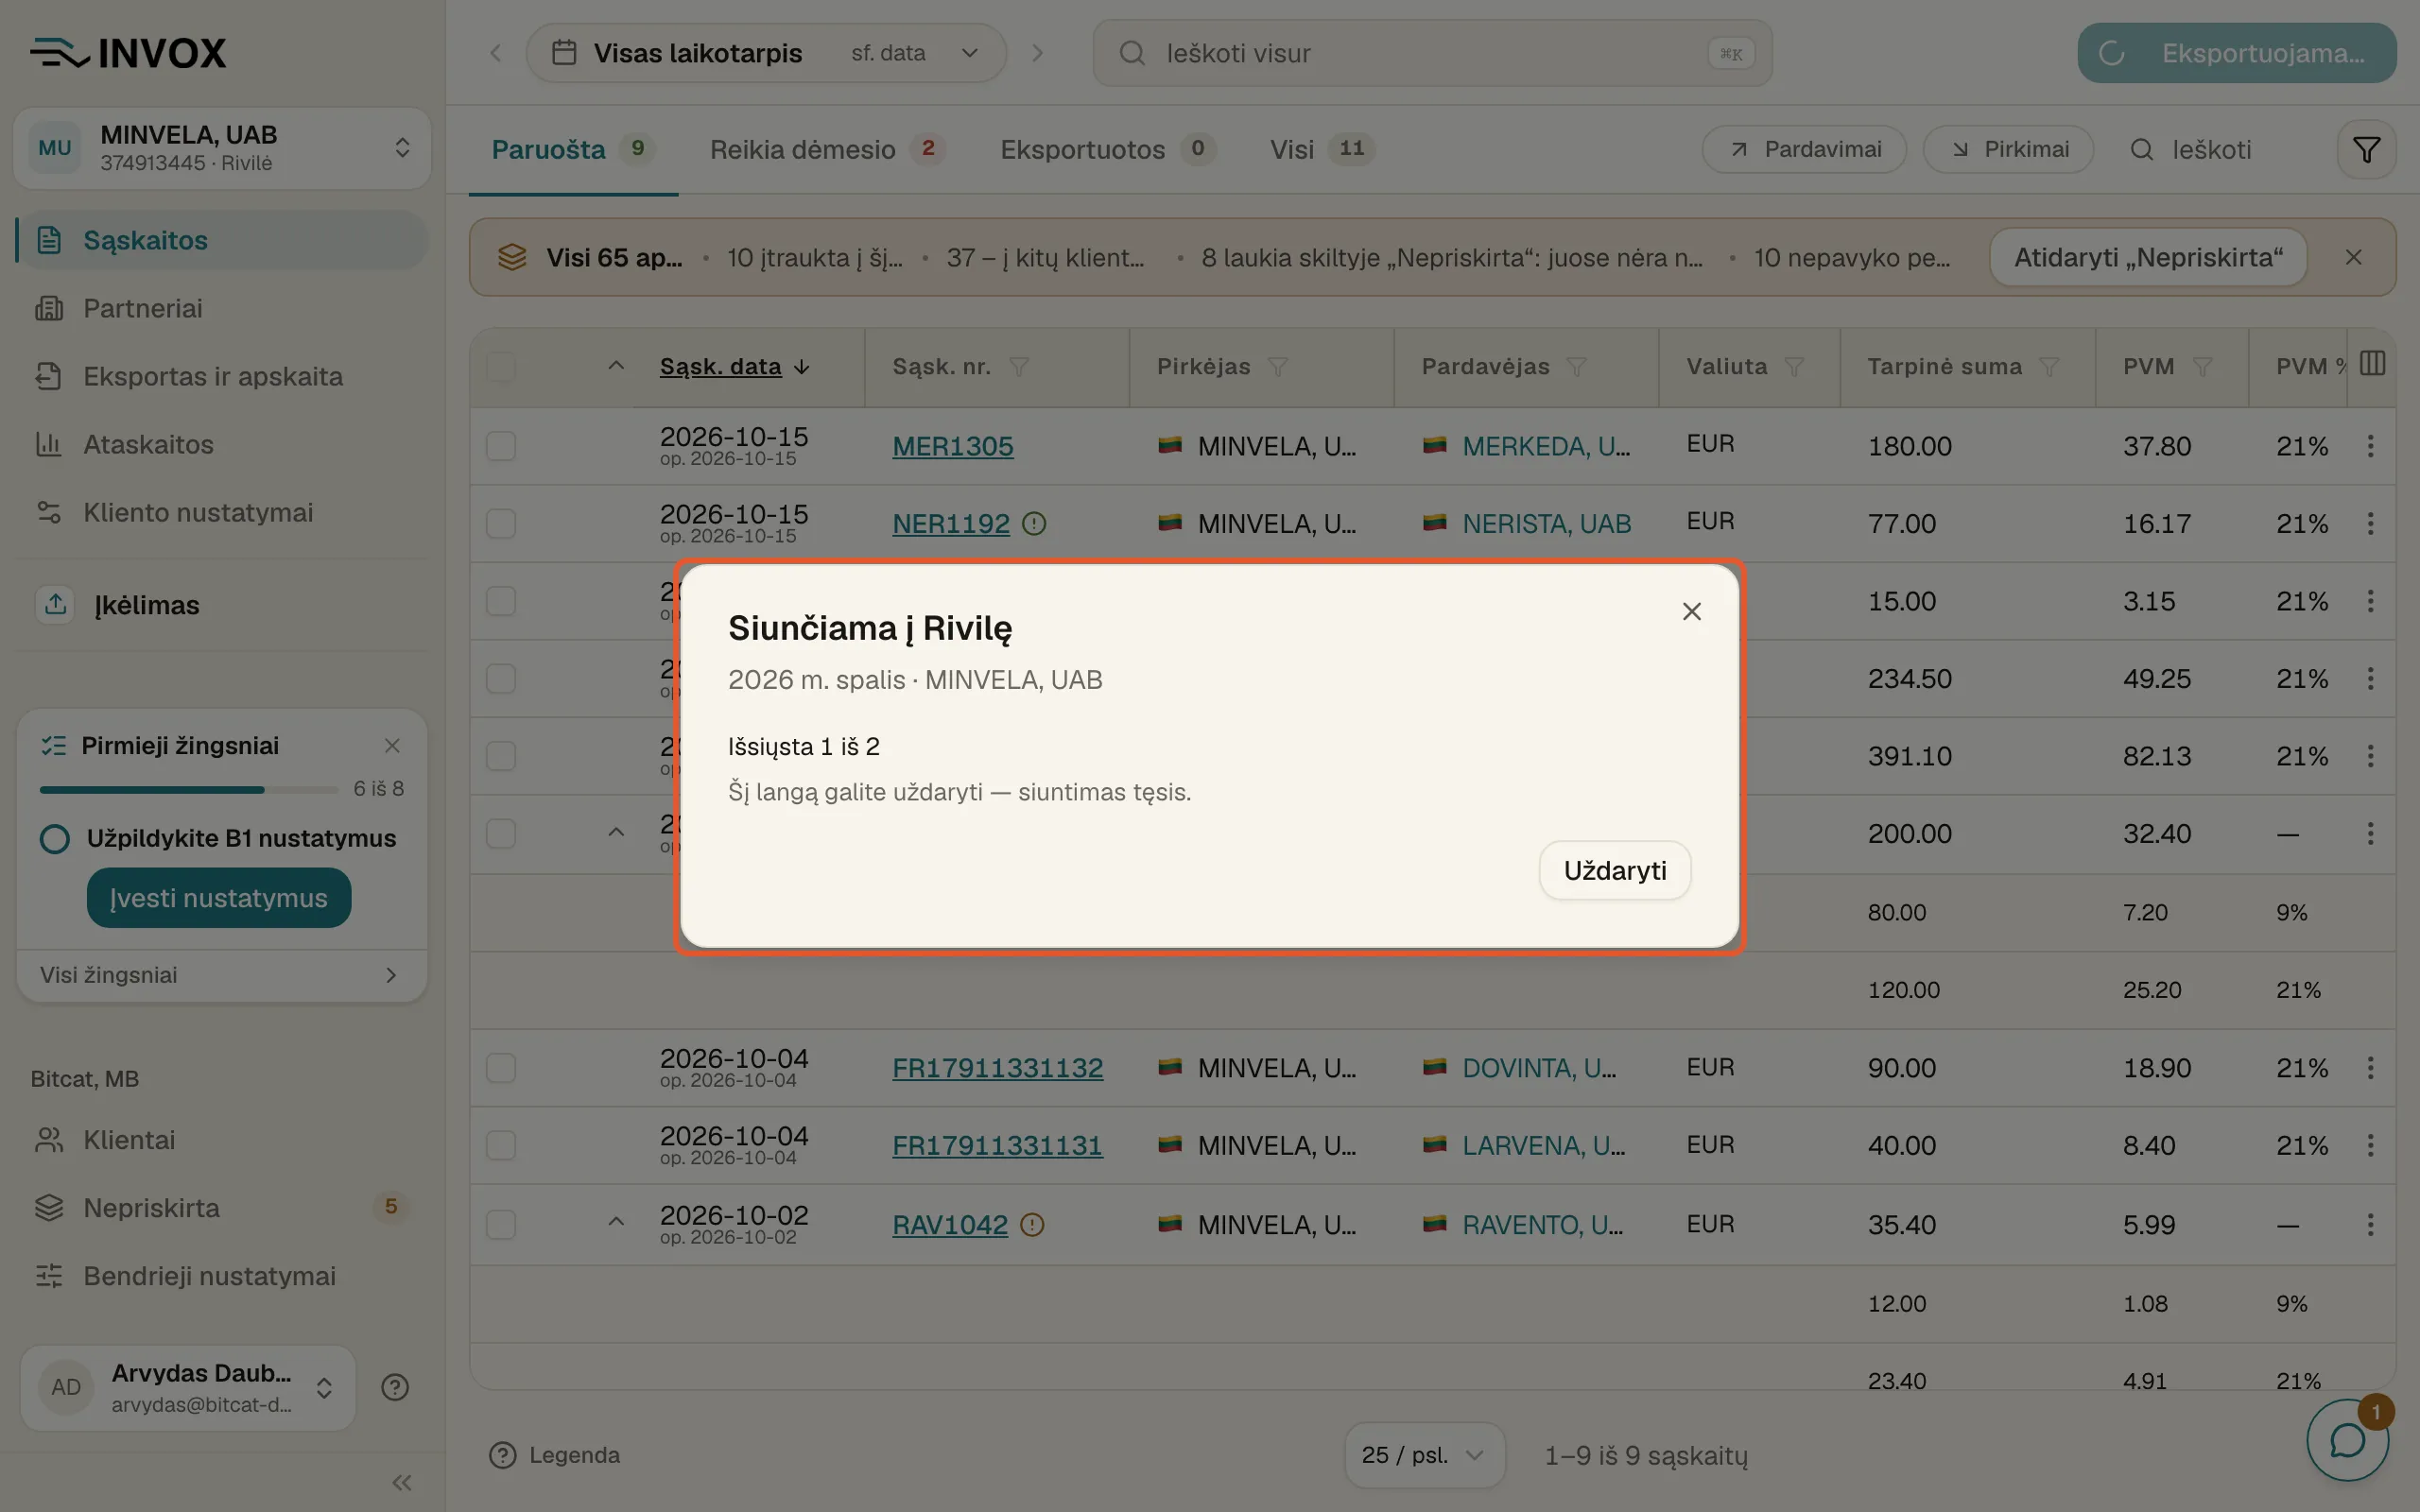Go to previous period arrow
The image size is (2420, 1512).
[x=495, y=53]
